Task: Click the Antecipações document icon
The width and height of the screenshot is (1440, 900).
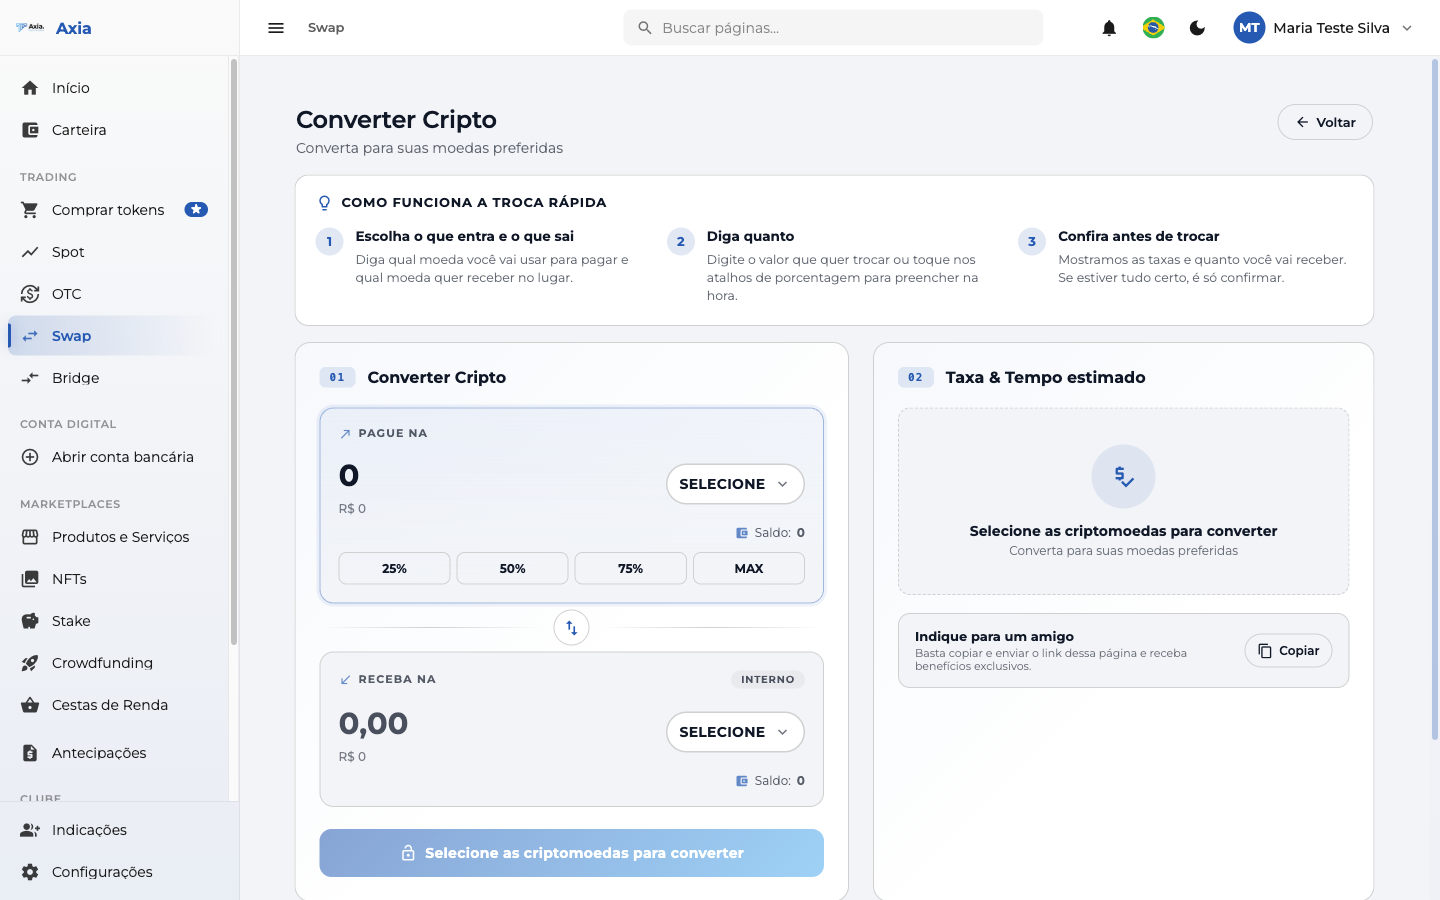Action: point(30,753)
